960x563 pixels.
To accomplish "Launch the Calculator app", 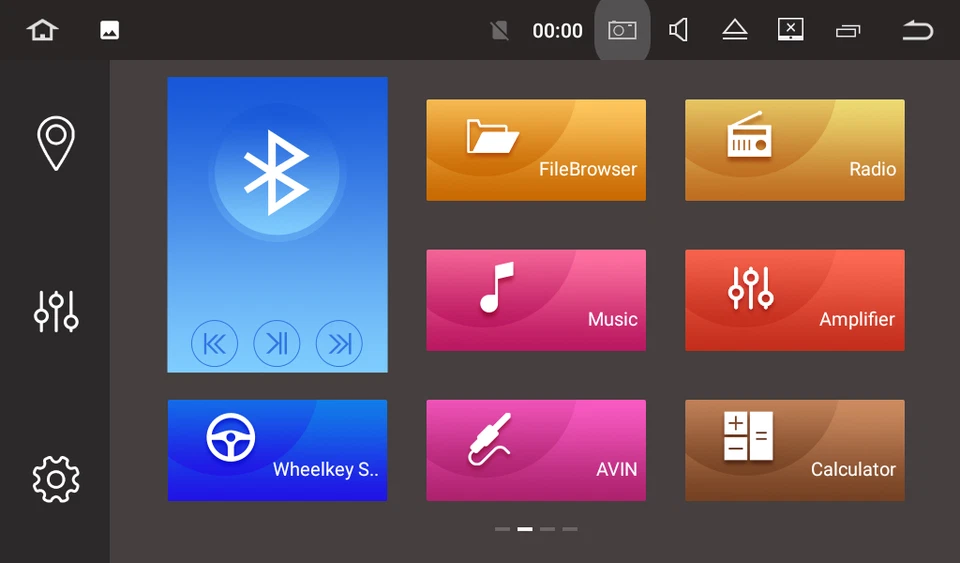I will pos(795,450).
